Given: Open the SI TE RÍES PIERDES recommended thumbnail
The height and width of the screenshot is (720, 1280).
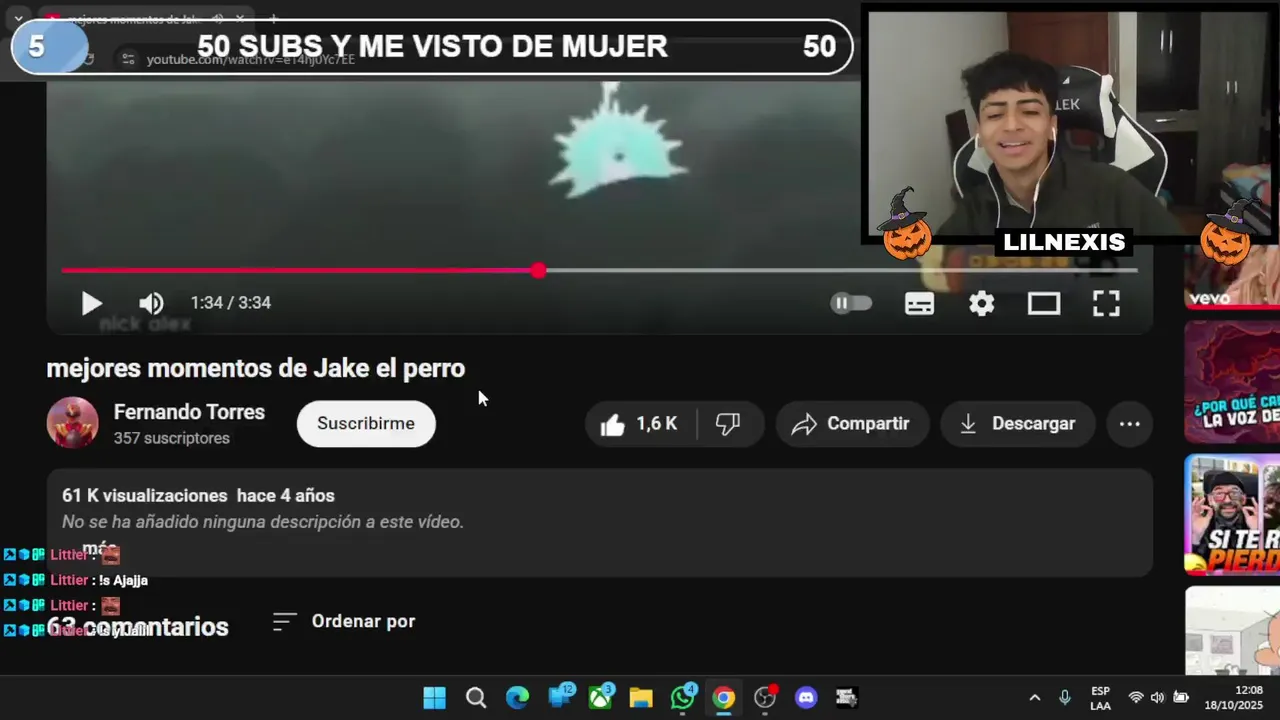Looking at the screenshot, I should (1232, 515).
